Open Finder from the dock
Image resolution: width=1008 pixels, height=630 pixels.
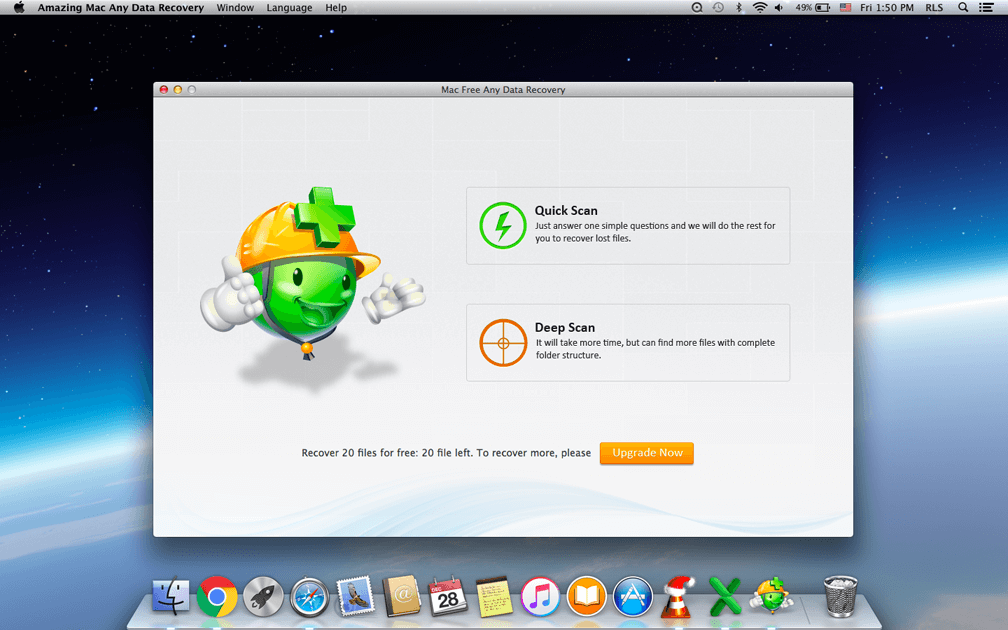point(170,597)
